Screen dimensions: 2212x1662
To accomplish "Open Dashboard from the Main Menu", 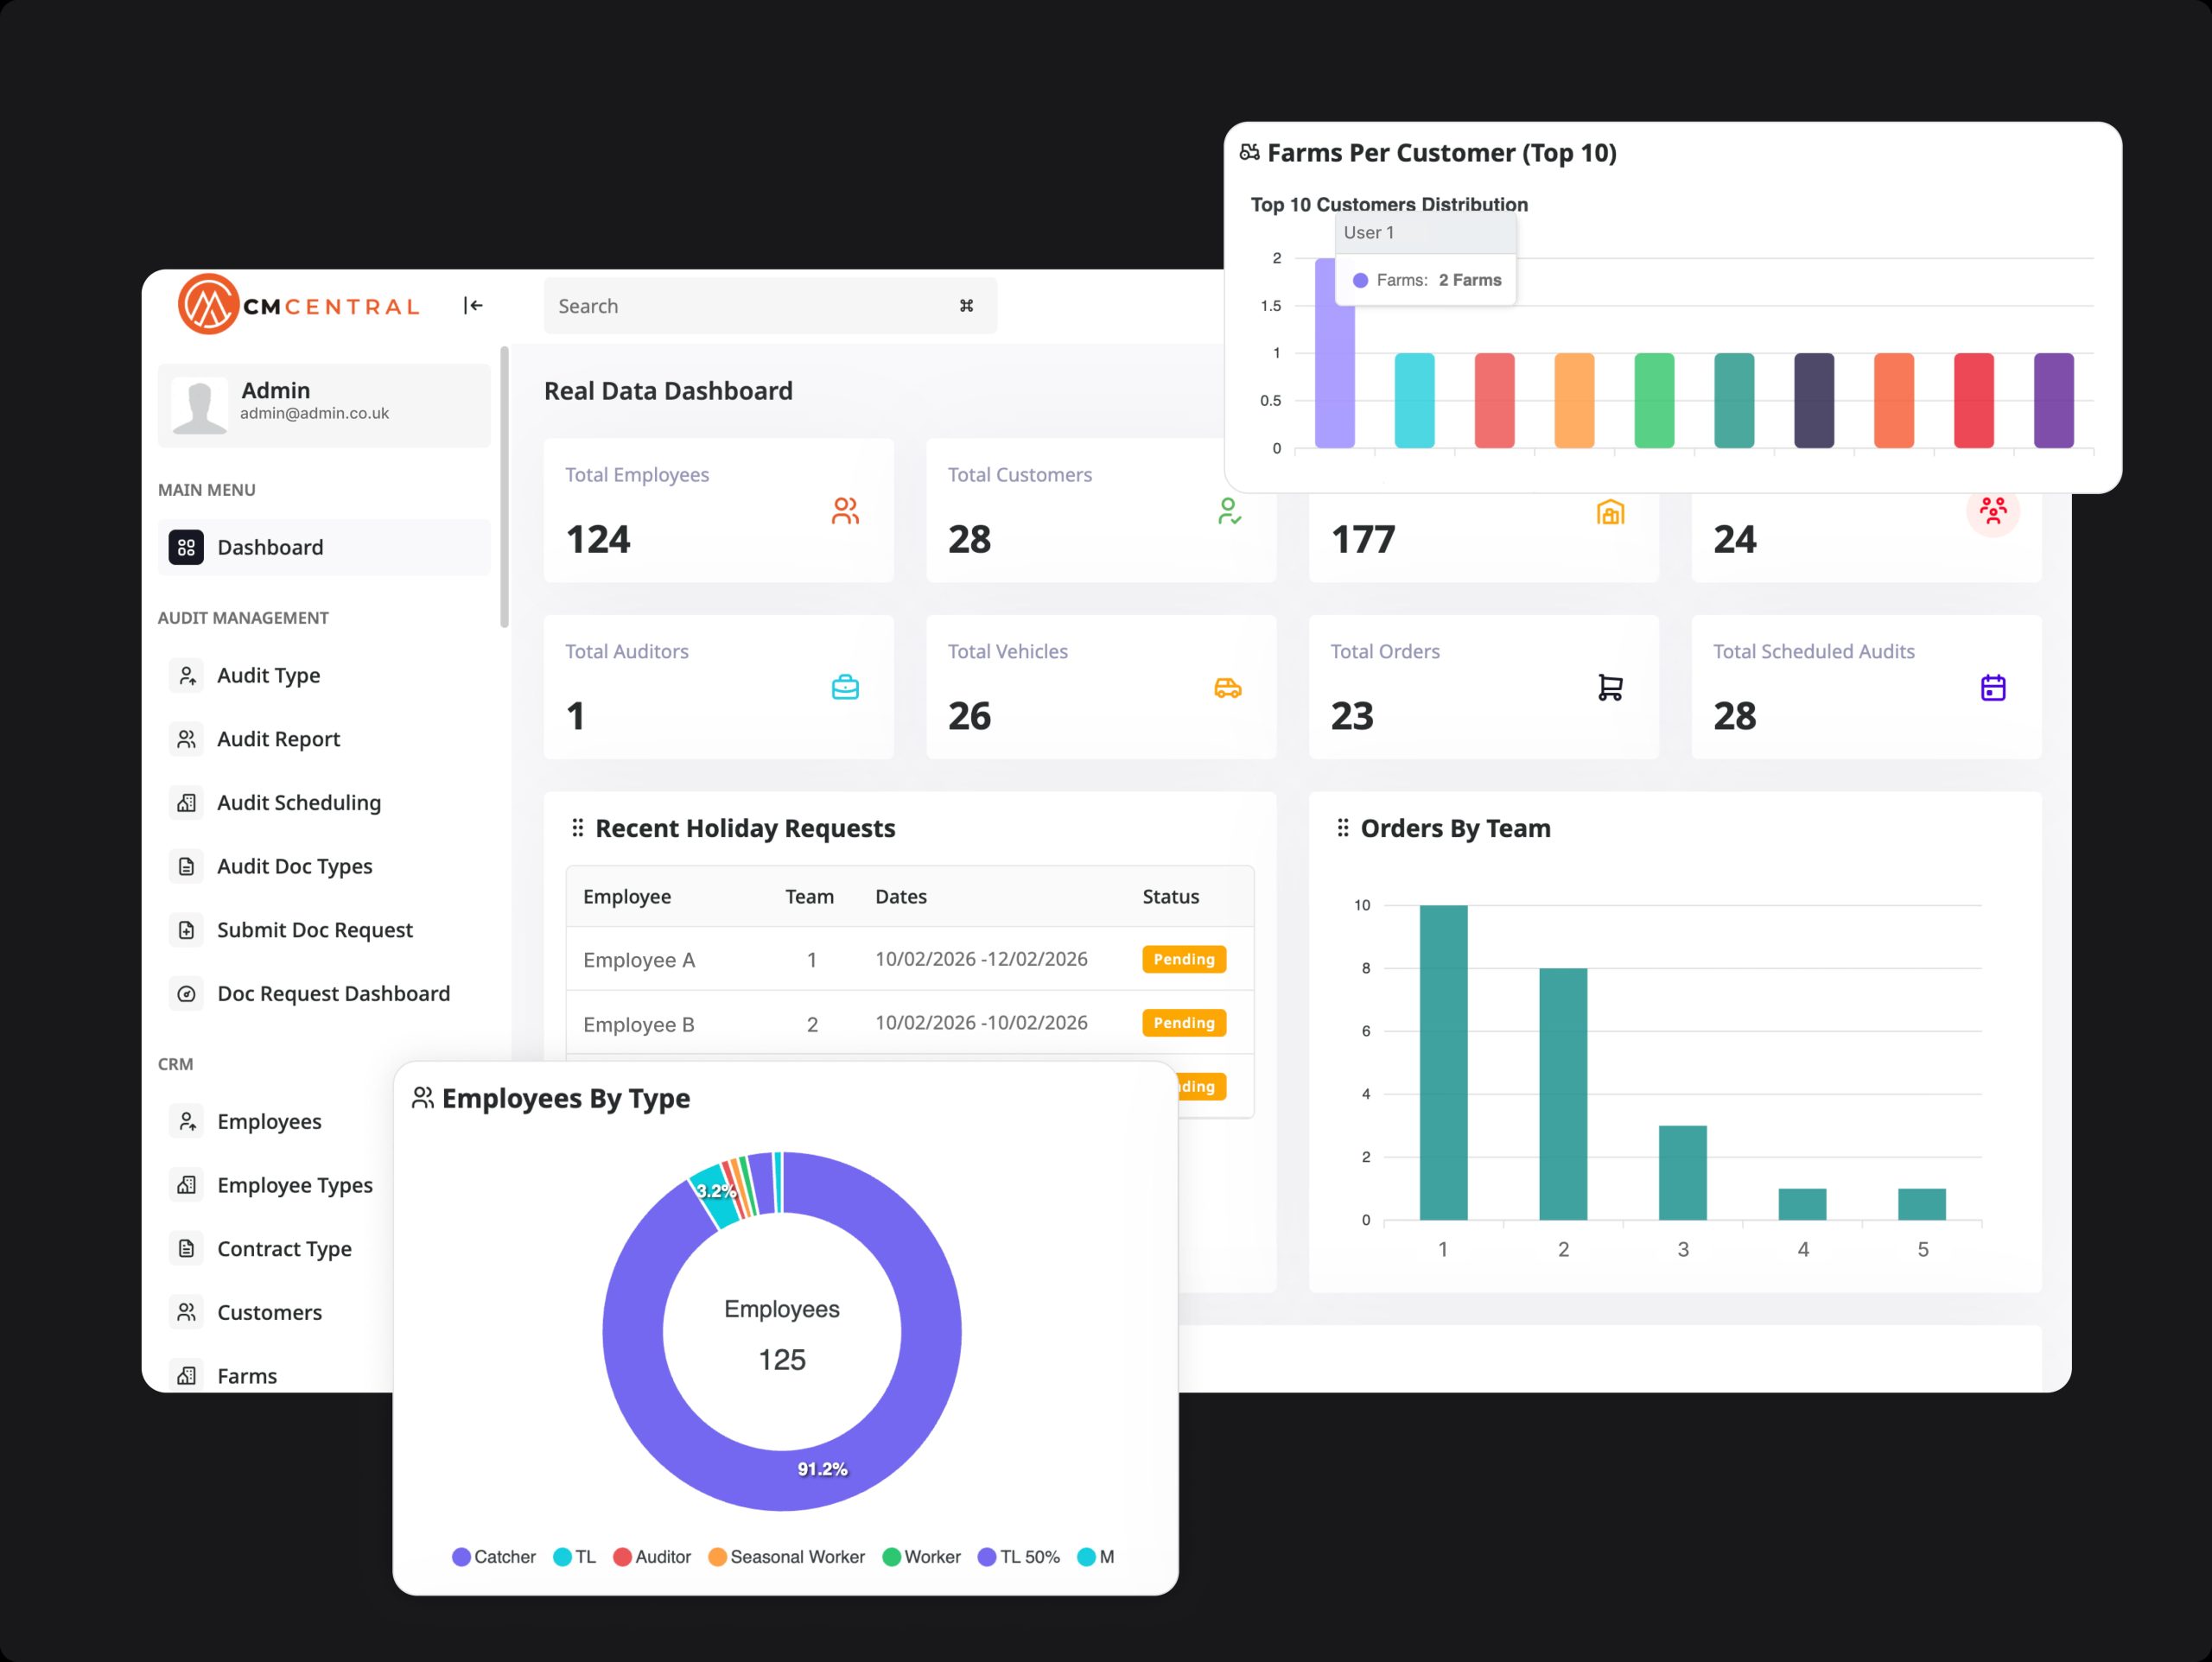I will (270, 547).
